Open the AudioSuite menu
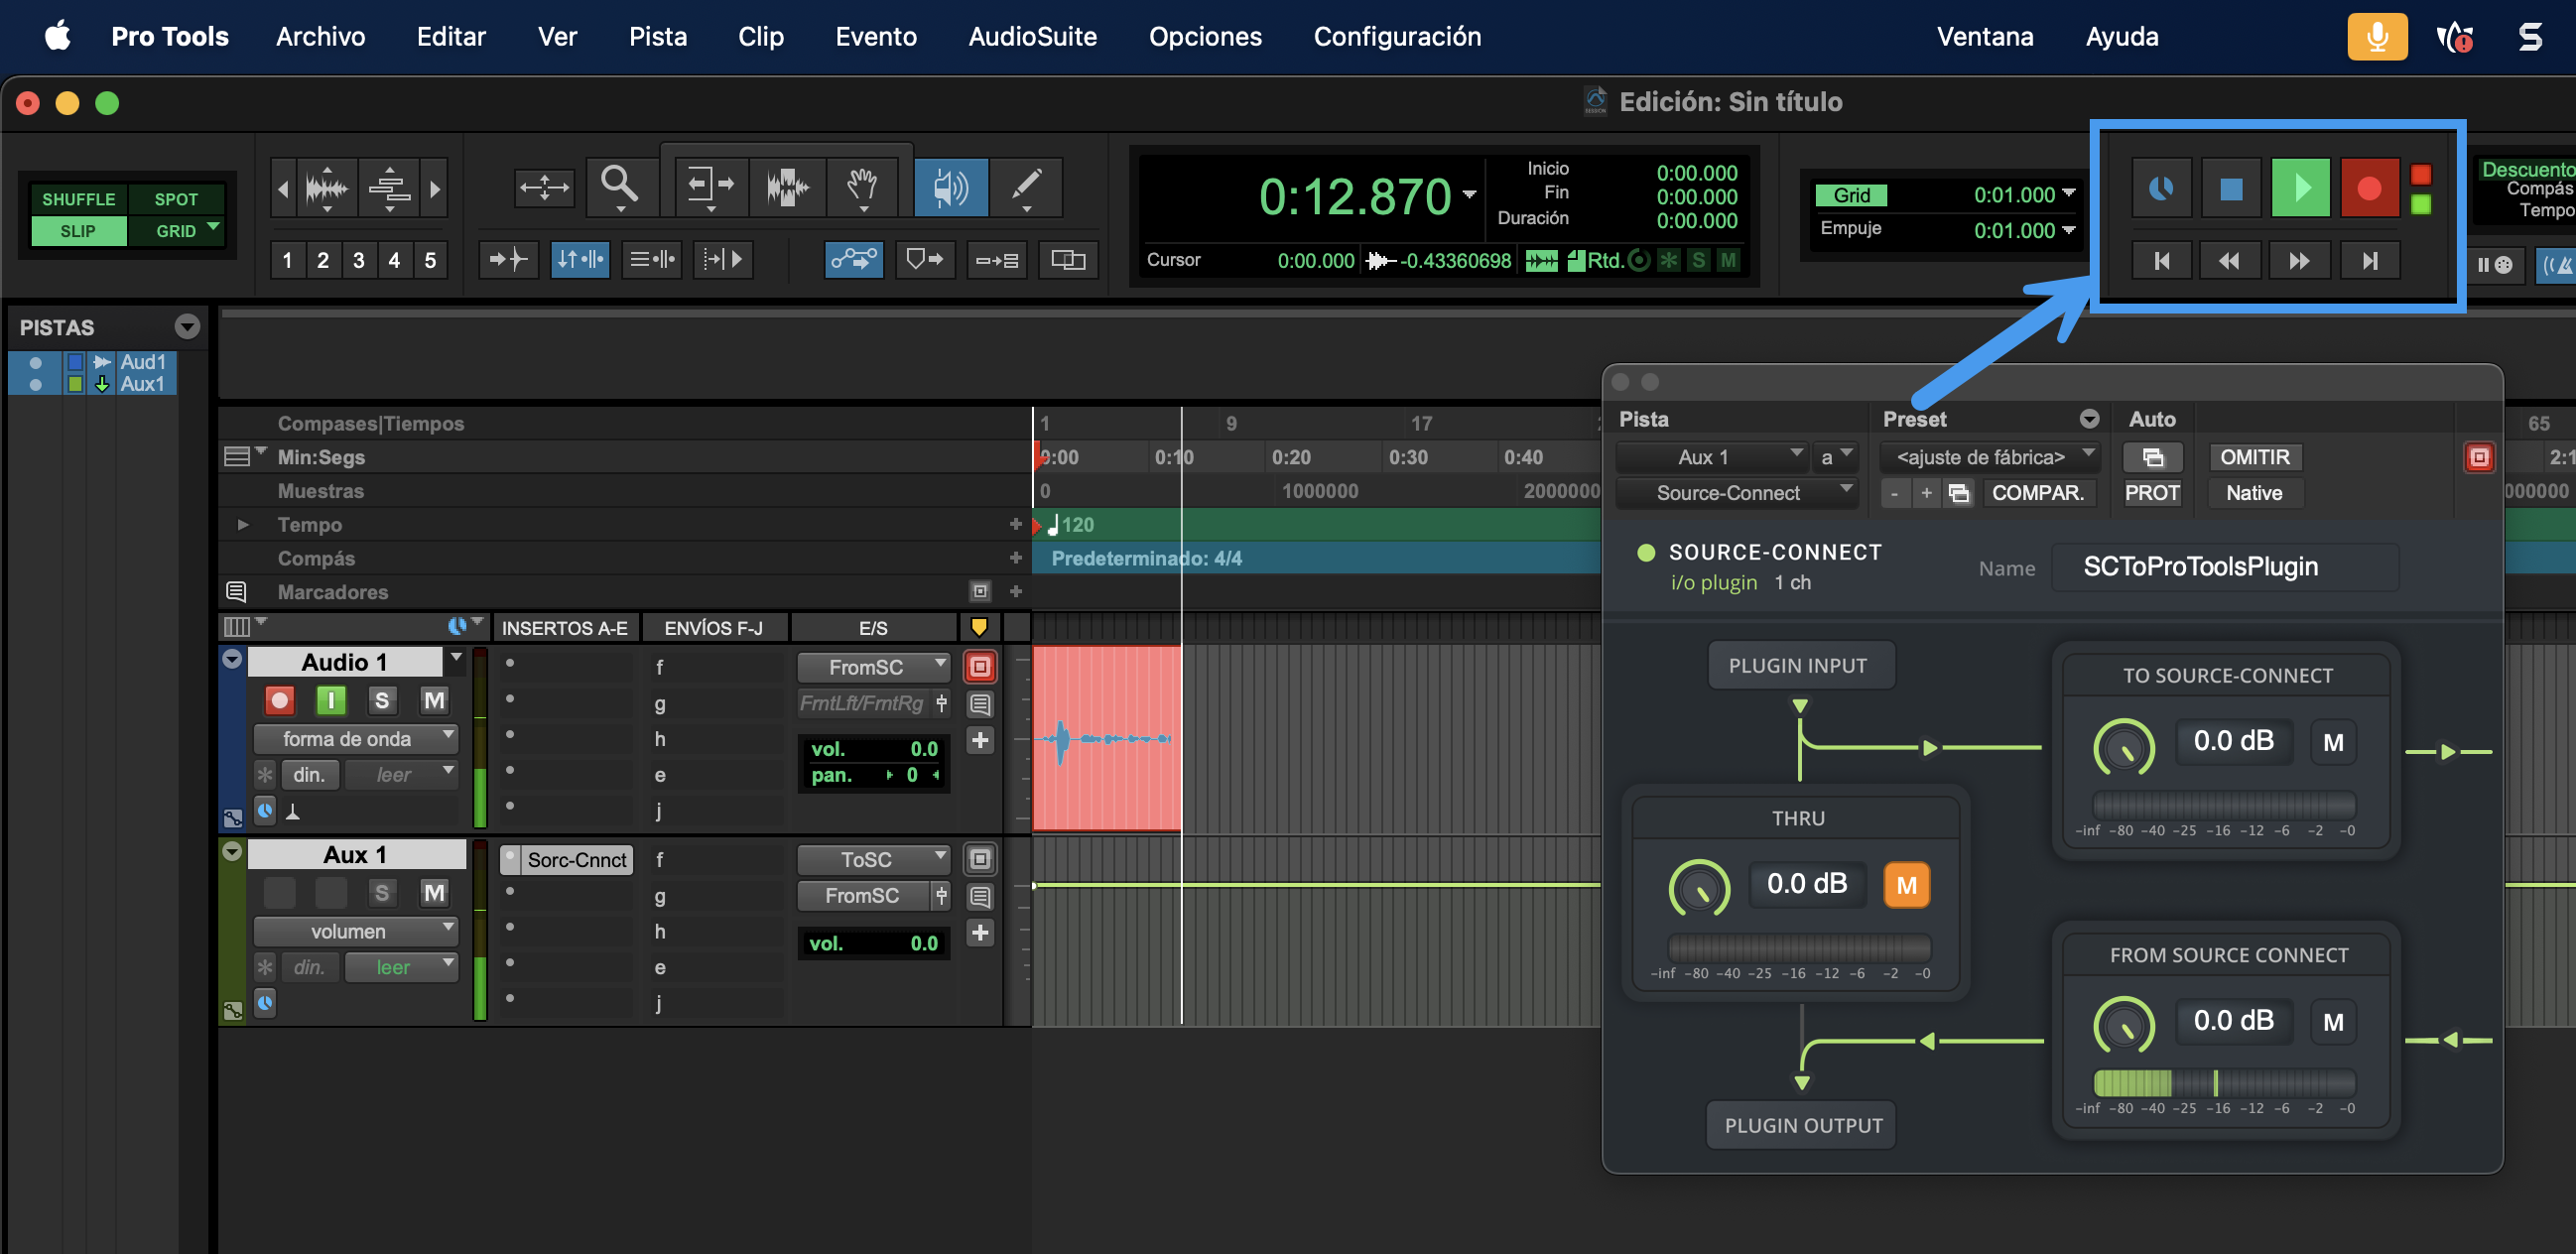Screen dimensions: 2576x1254 click(x=1032, y=37)
